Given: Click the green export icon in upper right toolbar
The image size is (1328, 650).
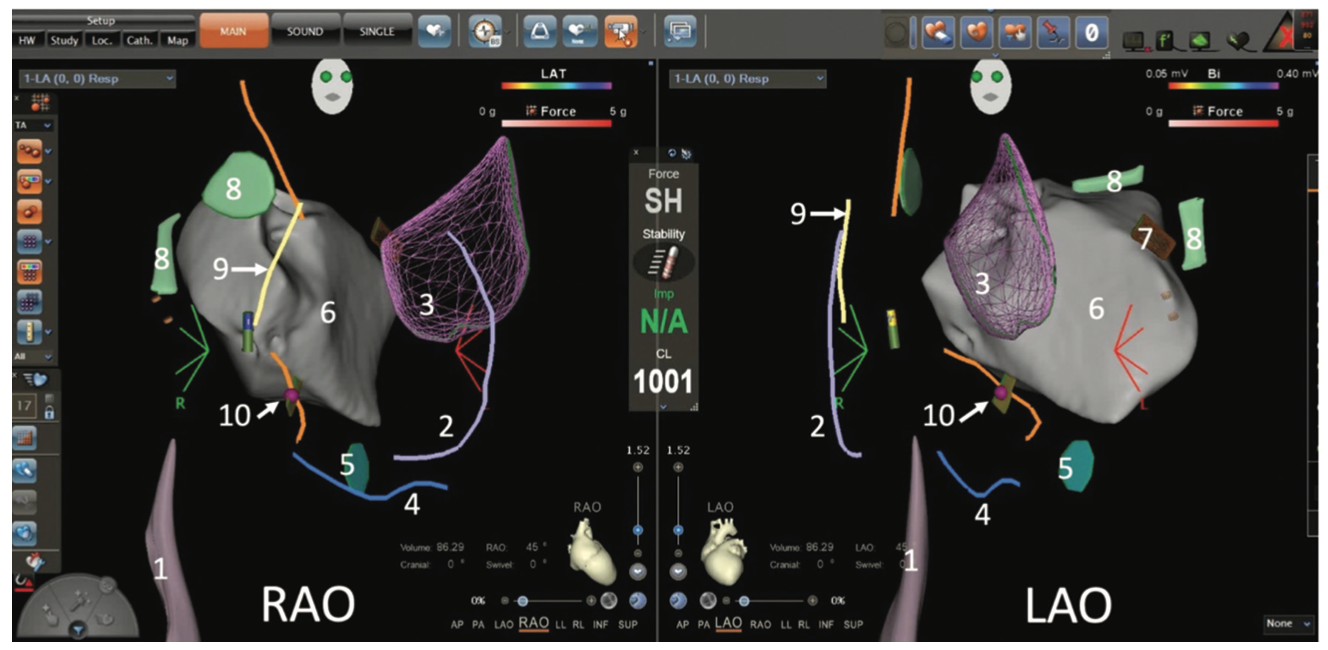Looking at the screenshot, I should click(1198, 39).
